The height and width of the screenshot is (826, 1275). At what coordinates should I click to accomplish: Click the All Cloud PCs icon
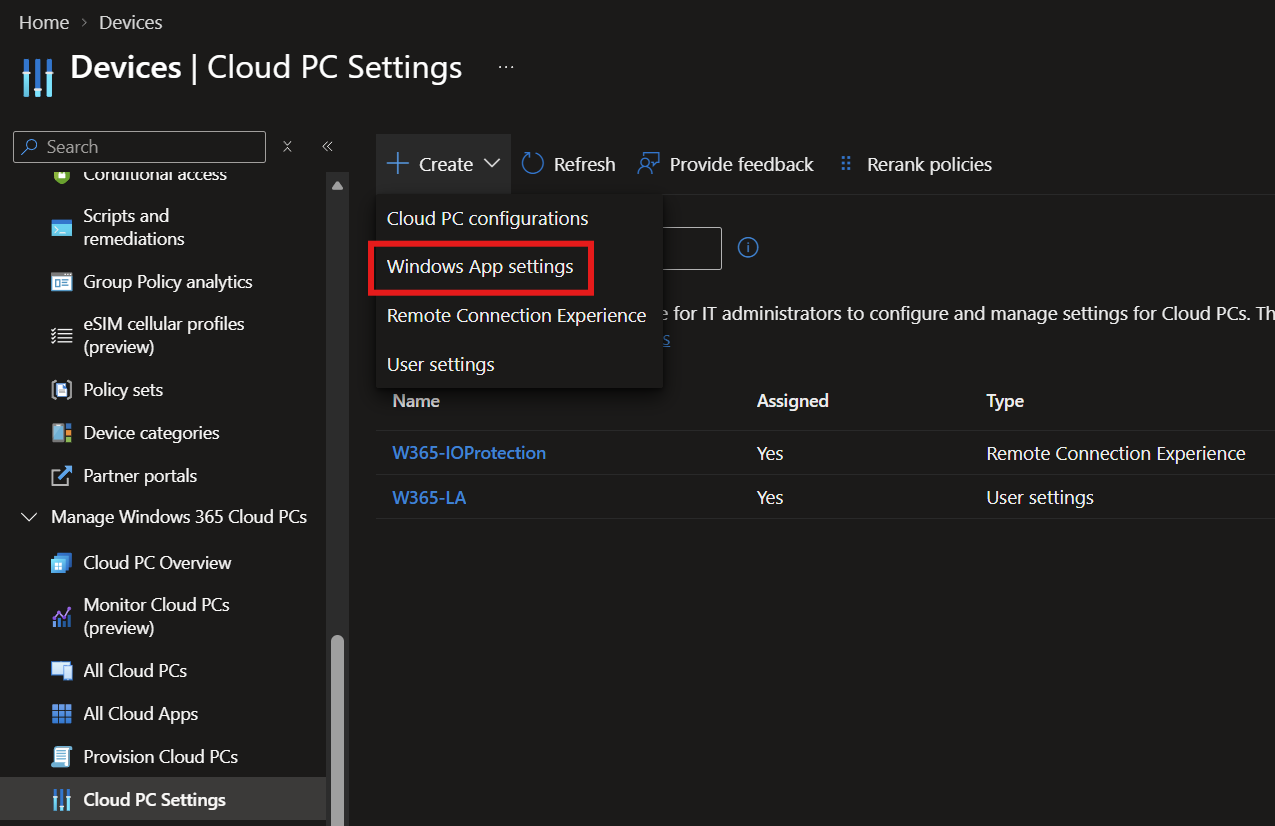(x=62, y=671)
